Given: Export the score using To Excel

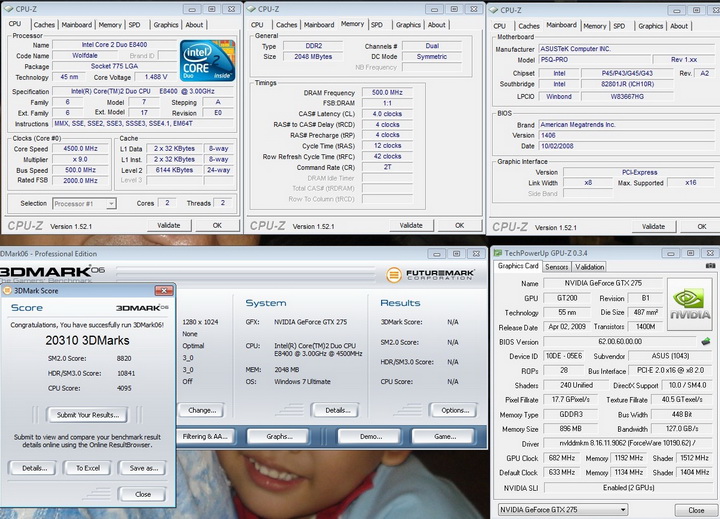Looking at the screenshot, I should 88,468.
